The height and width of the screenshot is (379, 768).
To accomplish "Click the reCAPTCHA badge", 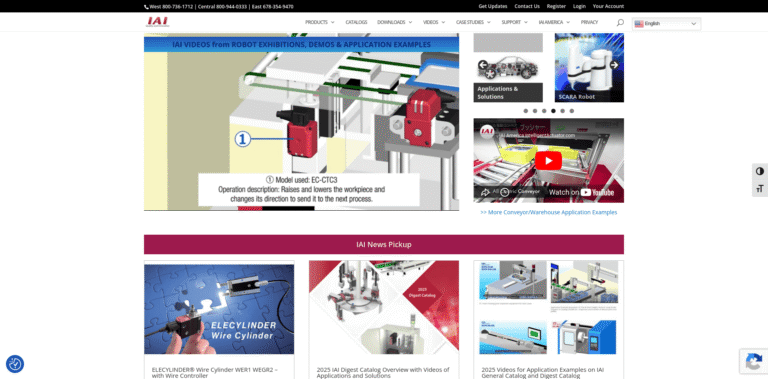I will [x=753, y=361].
